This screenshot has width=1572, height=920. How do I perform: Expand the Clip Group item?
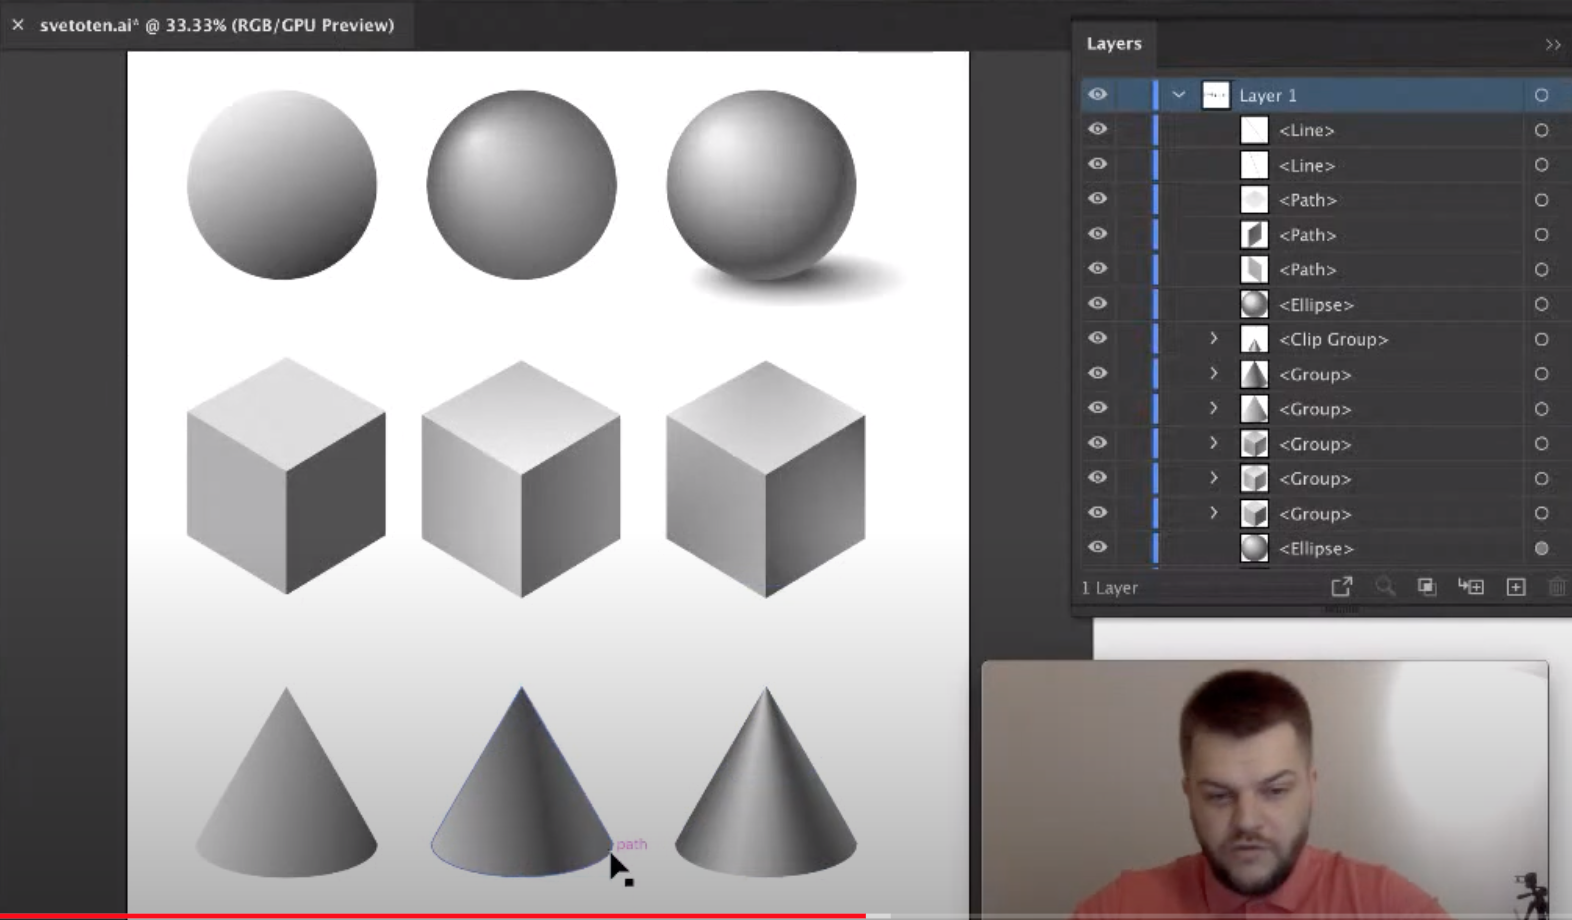click(x=1214, y=339)
